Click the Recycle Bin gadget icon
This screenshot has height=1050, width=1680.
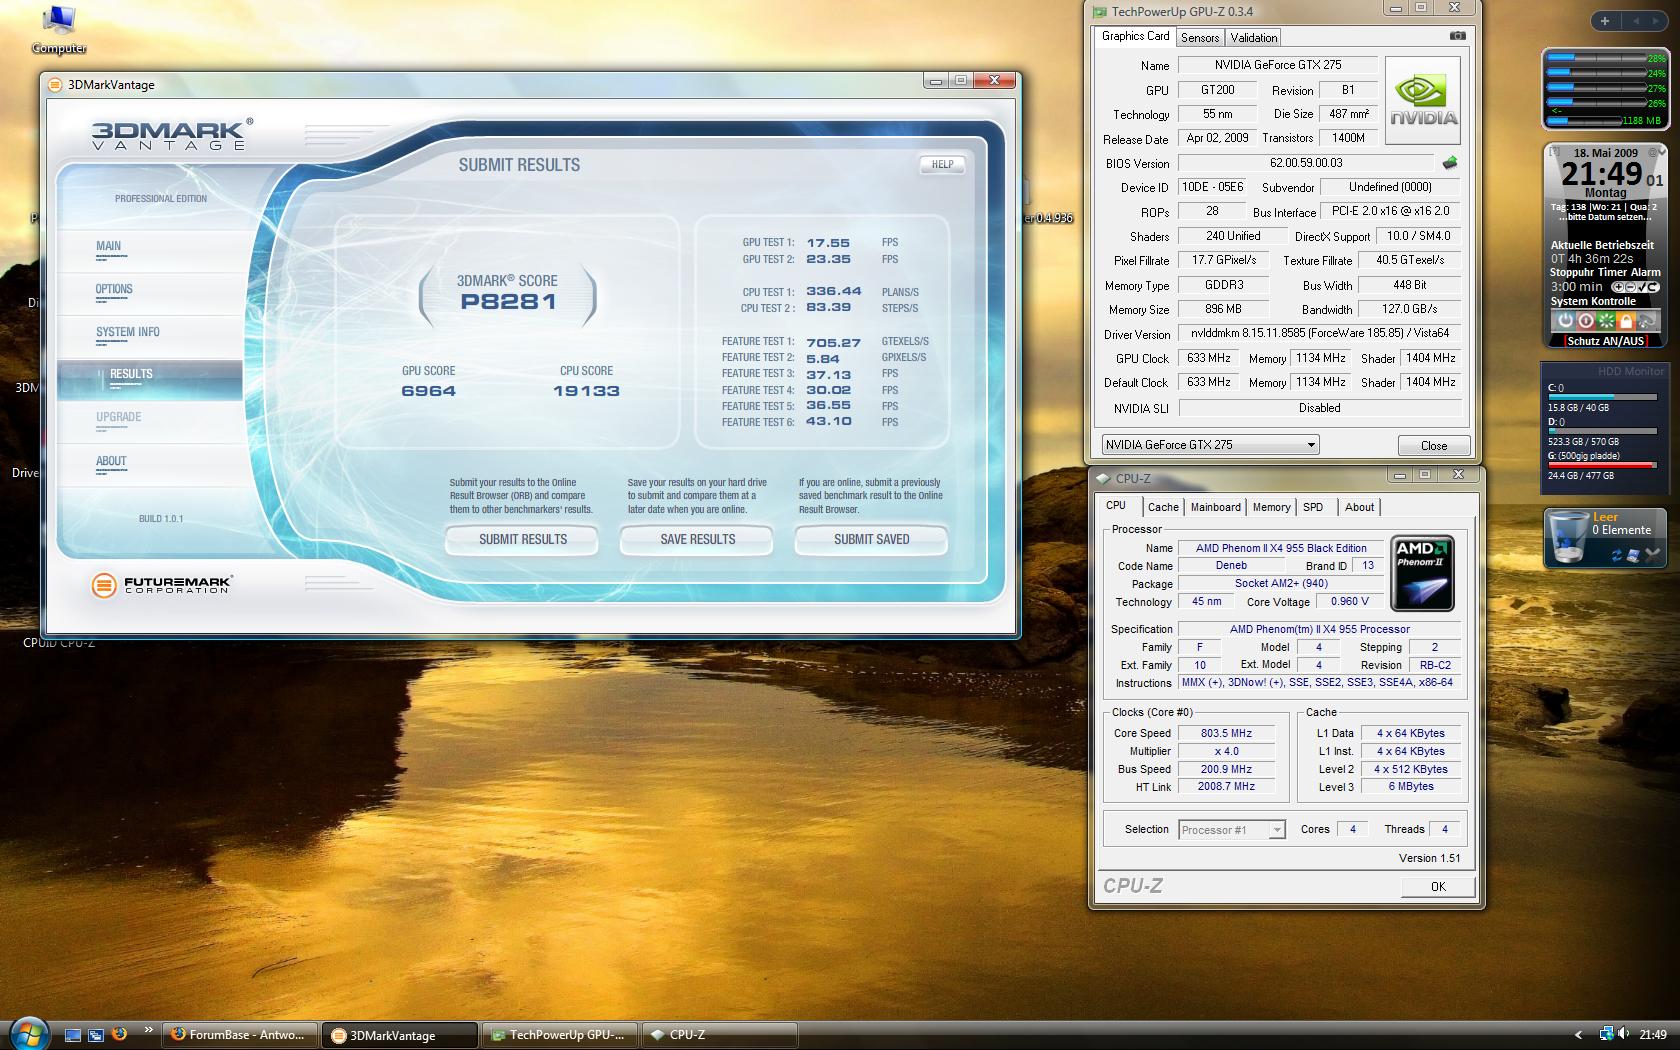click(x=1567, y=537)
